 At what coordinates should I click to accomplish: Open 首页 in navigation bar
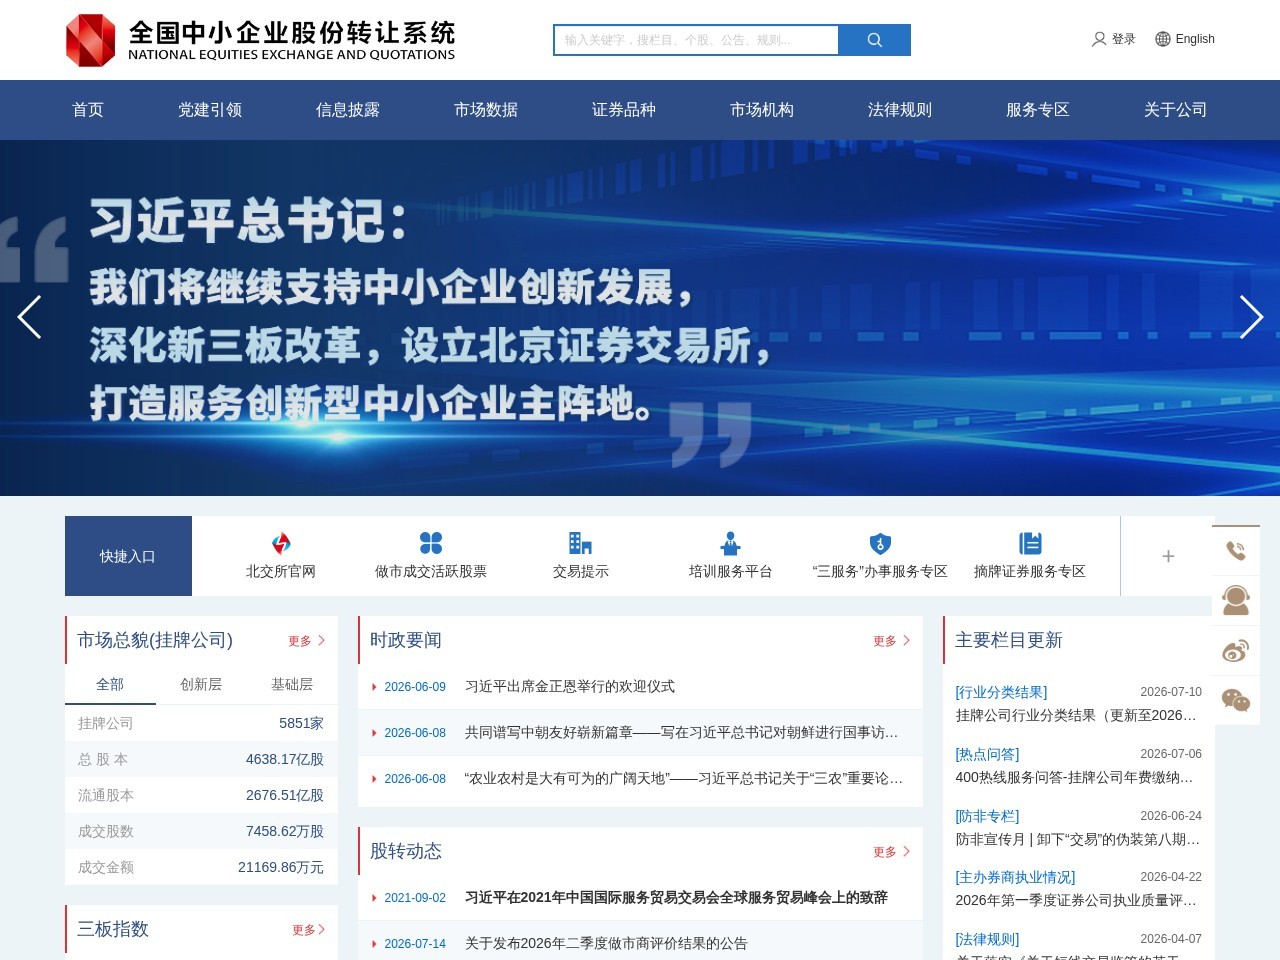pyautogui.click(x=88, y=110)
